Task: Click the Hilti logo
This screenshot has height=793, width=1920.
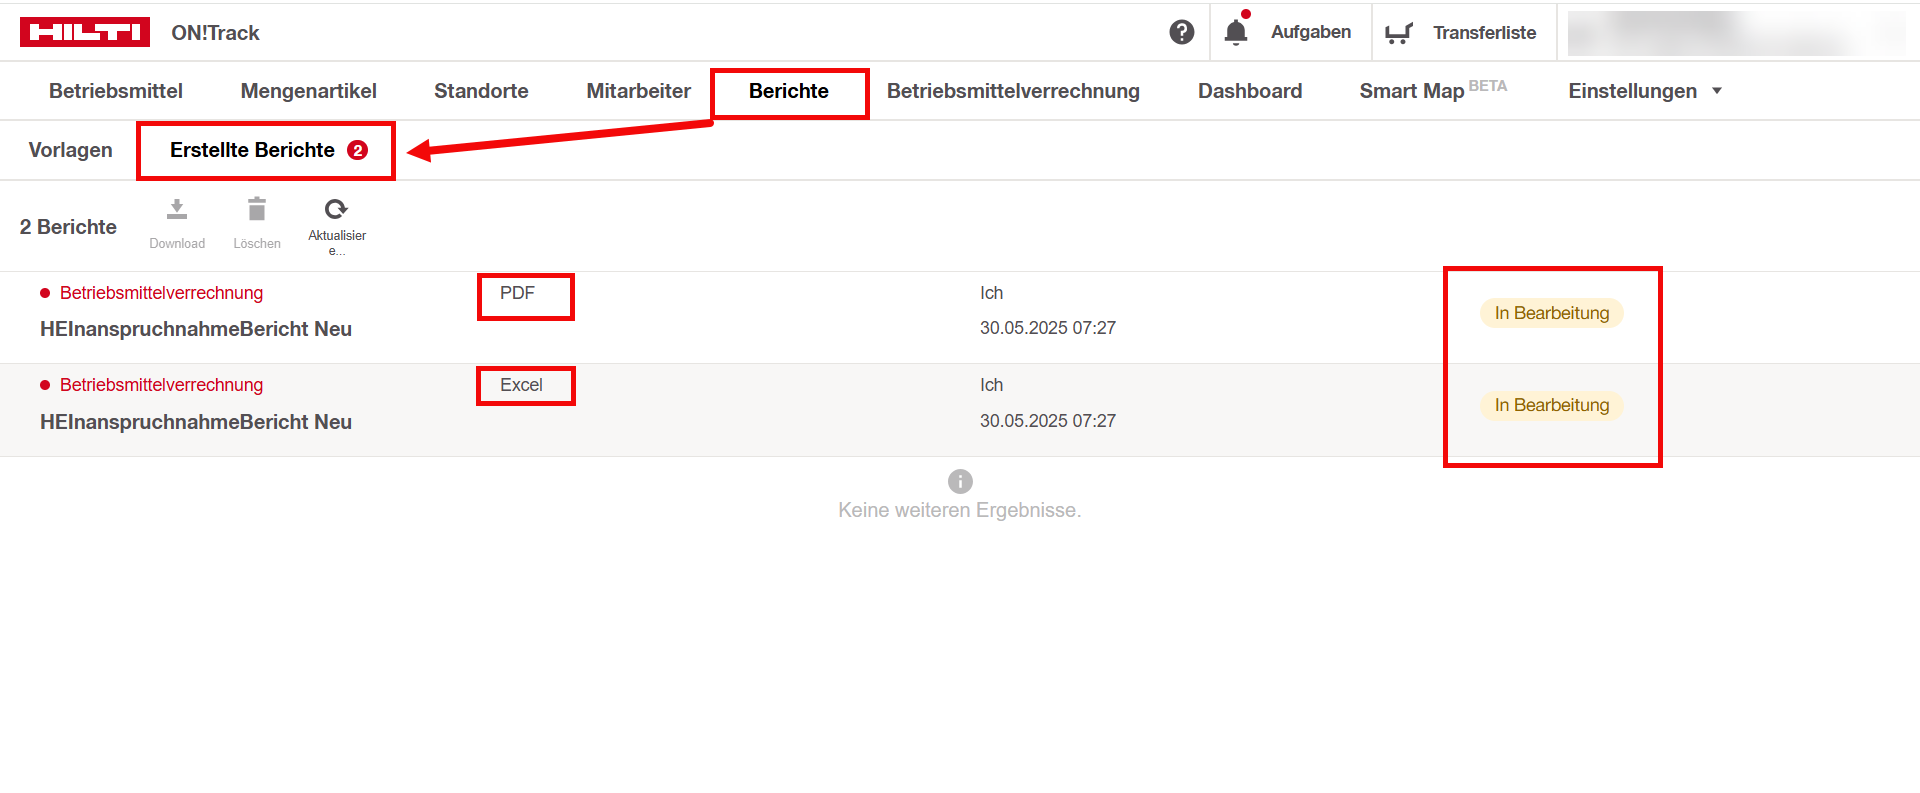Action: coord(85,32)
